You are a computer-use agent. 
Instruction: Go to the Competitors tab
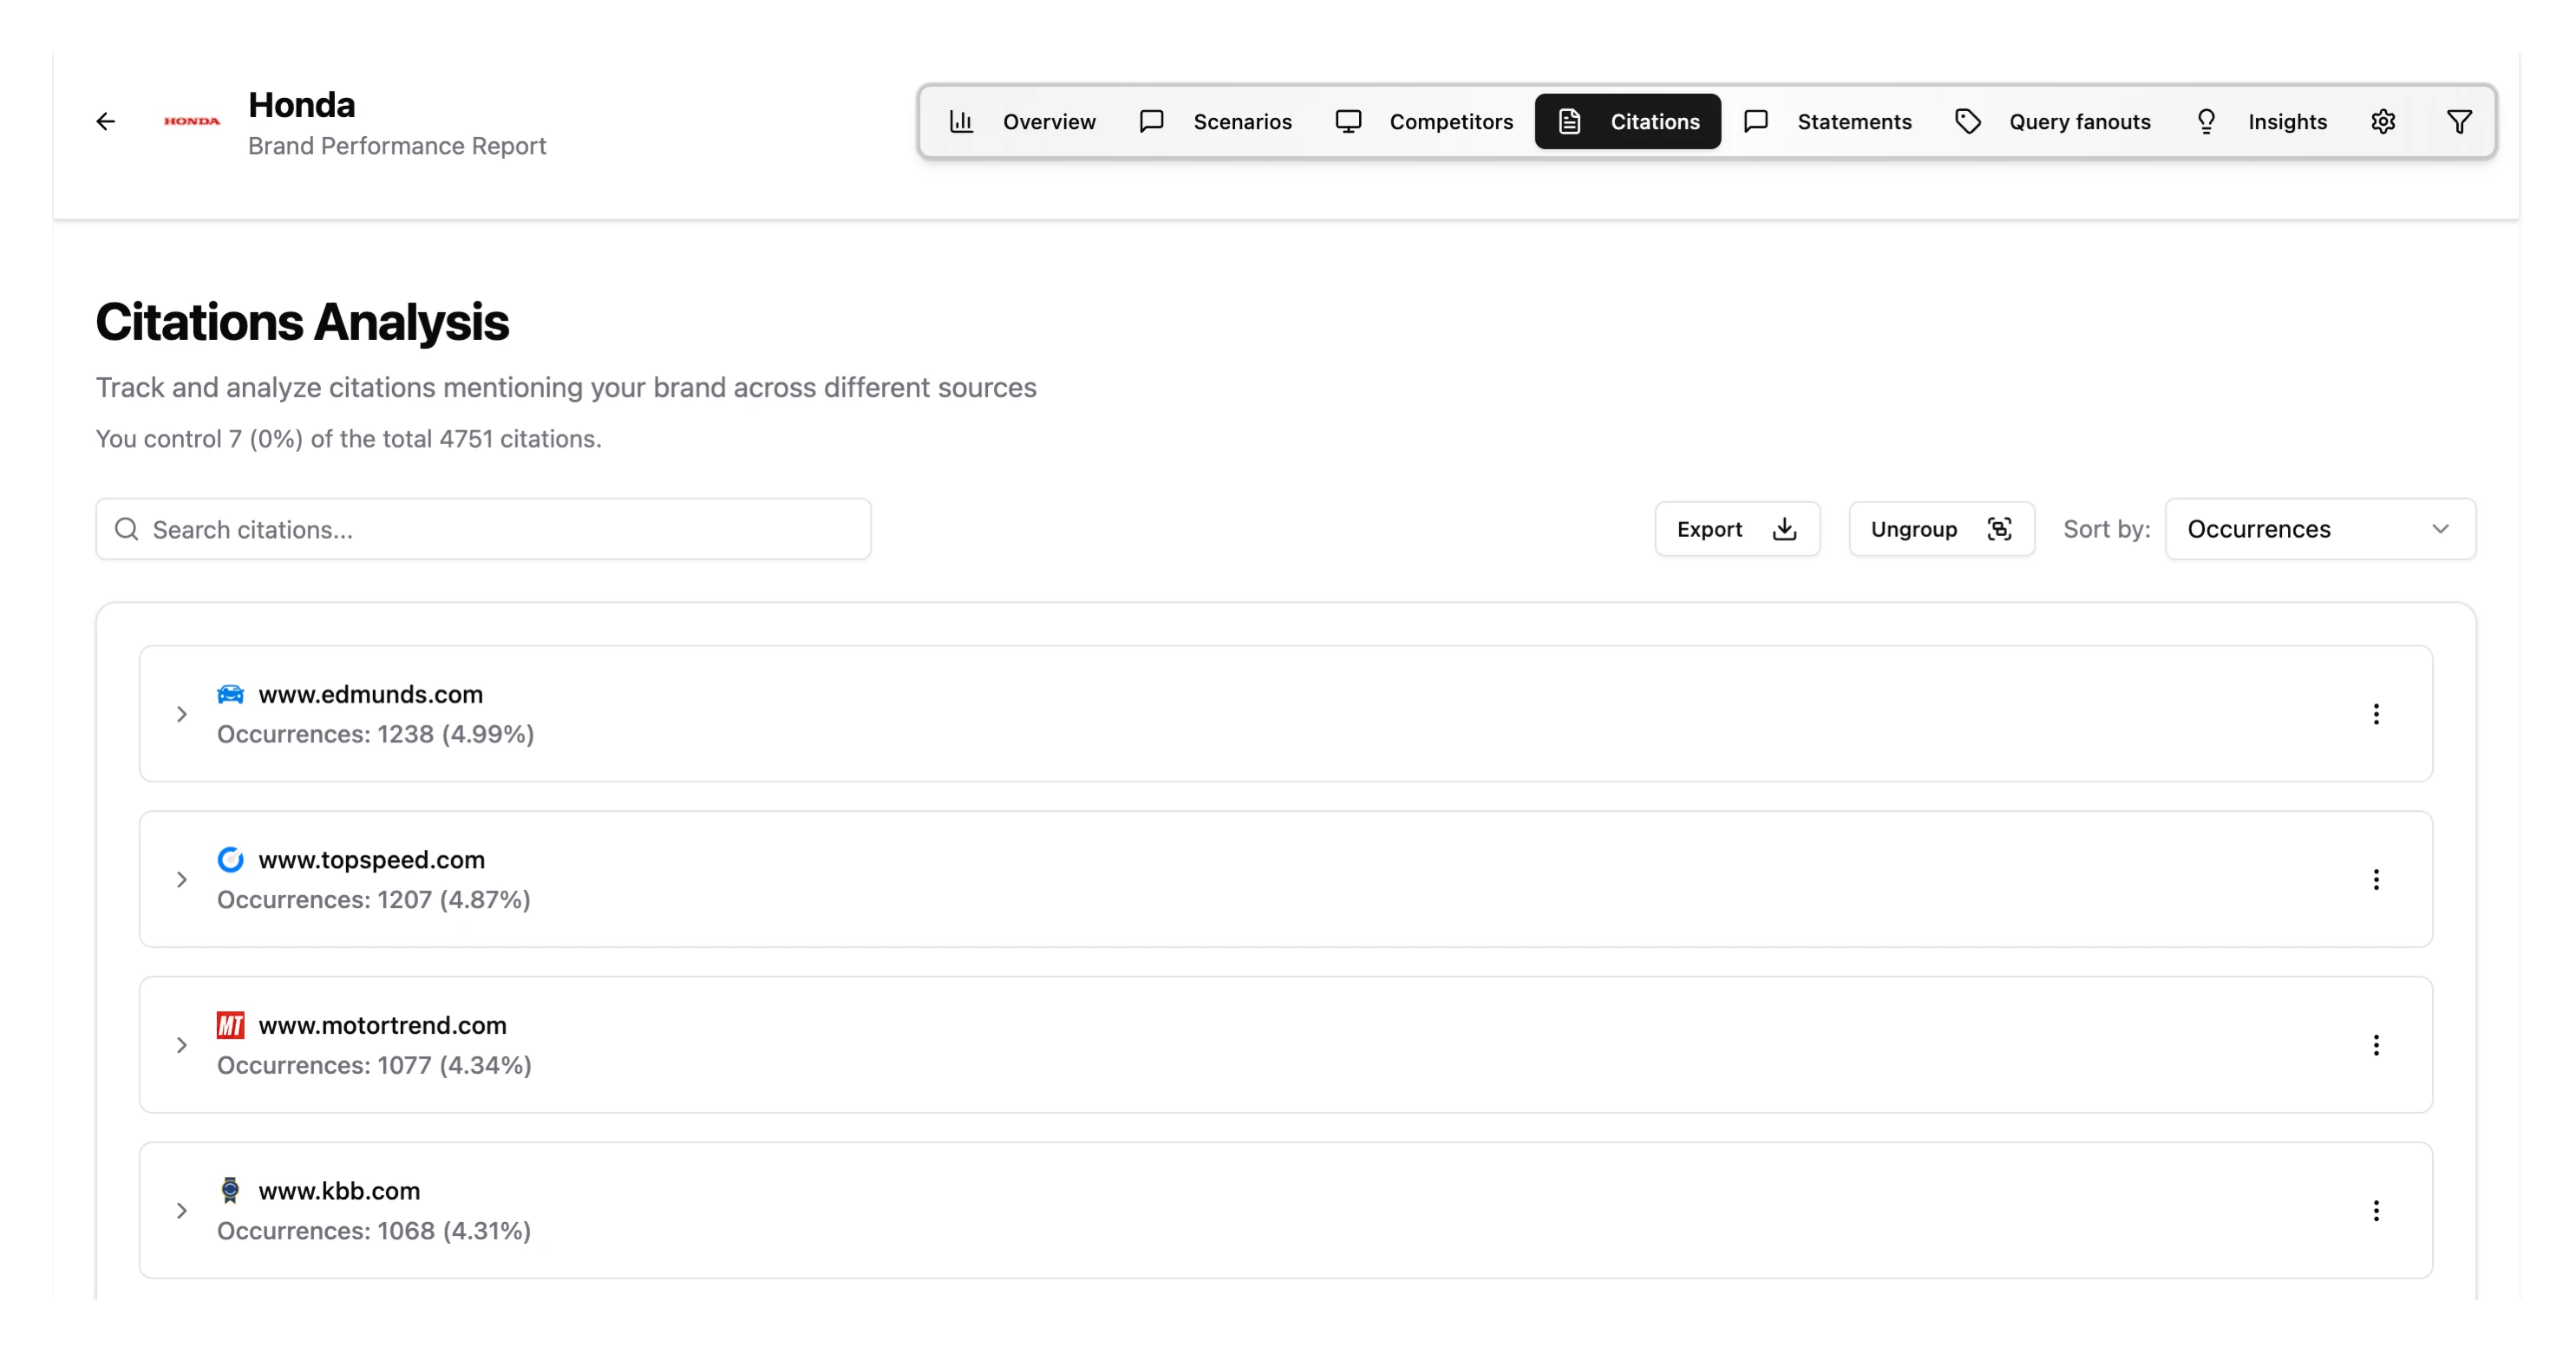pos(1425,122)
